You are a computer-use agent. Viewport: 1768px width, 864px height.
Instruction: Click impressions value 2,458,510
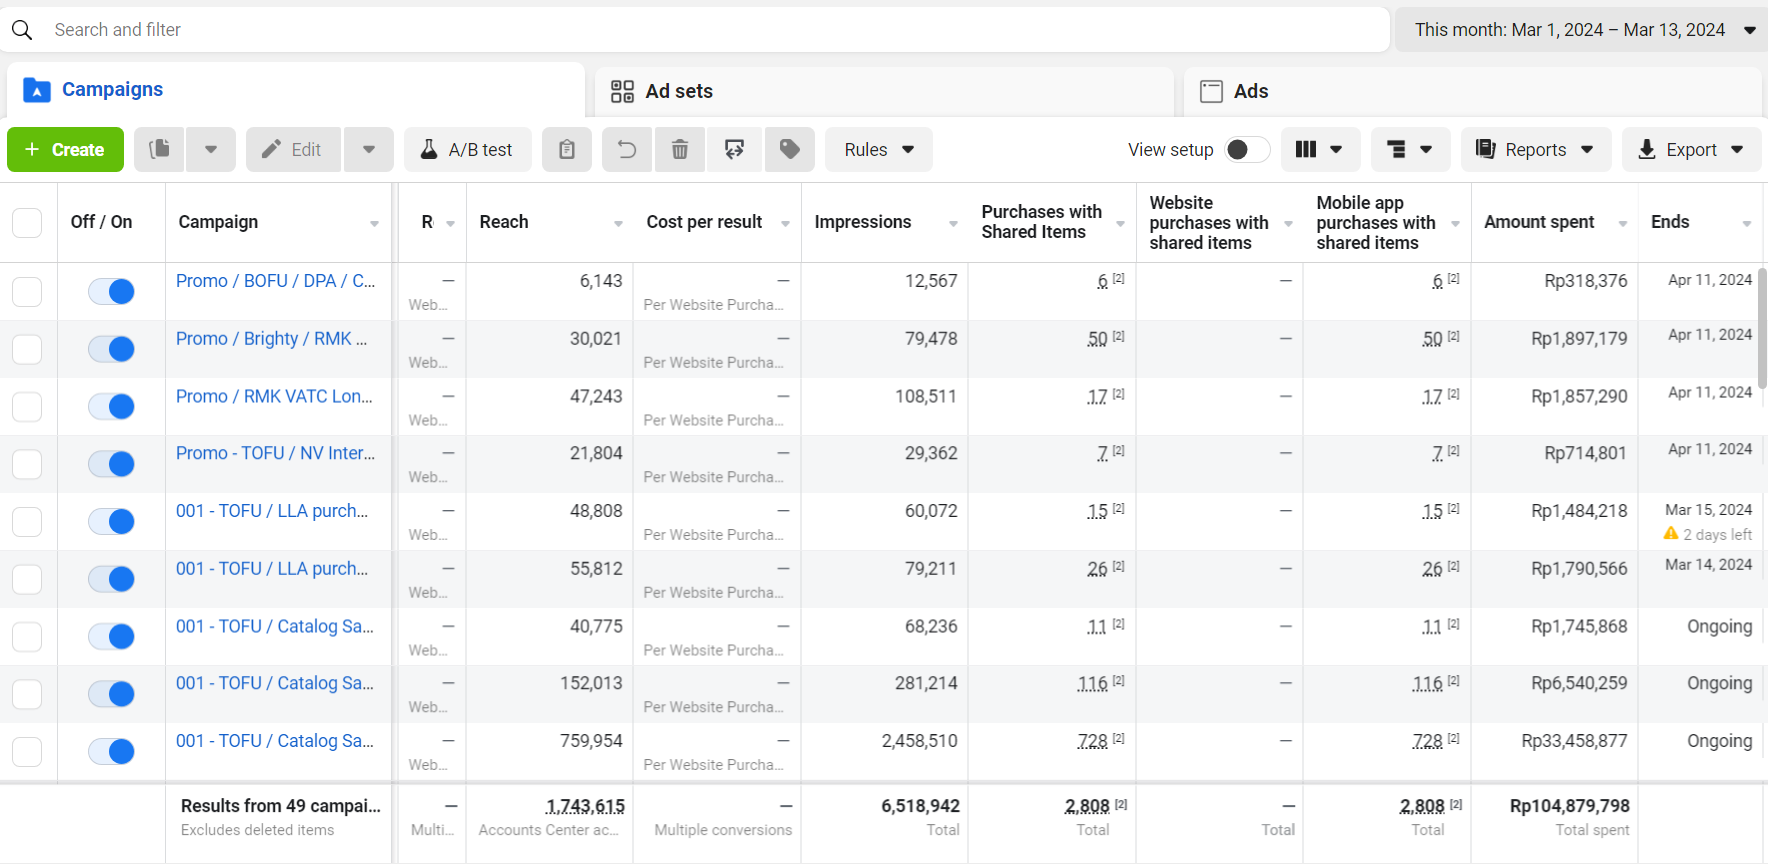tap(919, 741)
